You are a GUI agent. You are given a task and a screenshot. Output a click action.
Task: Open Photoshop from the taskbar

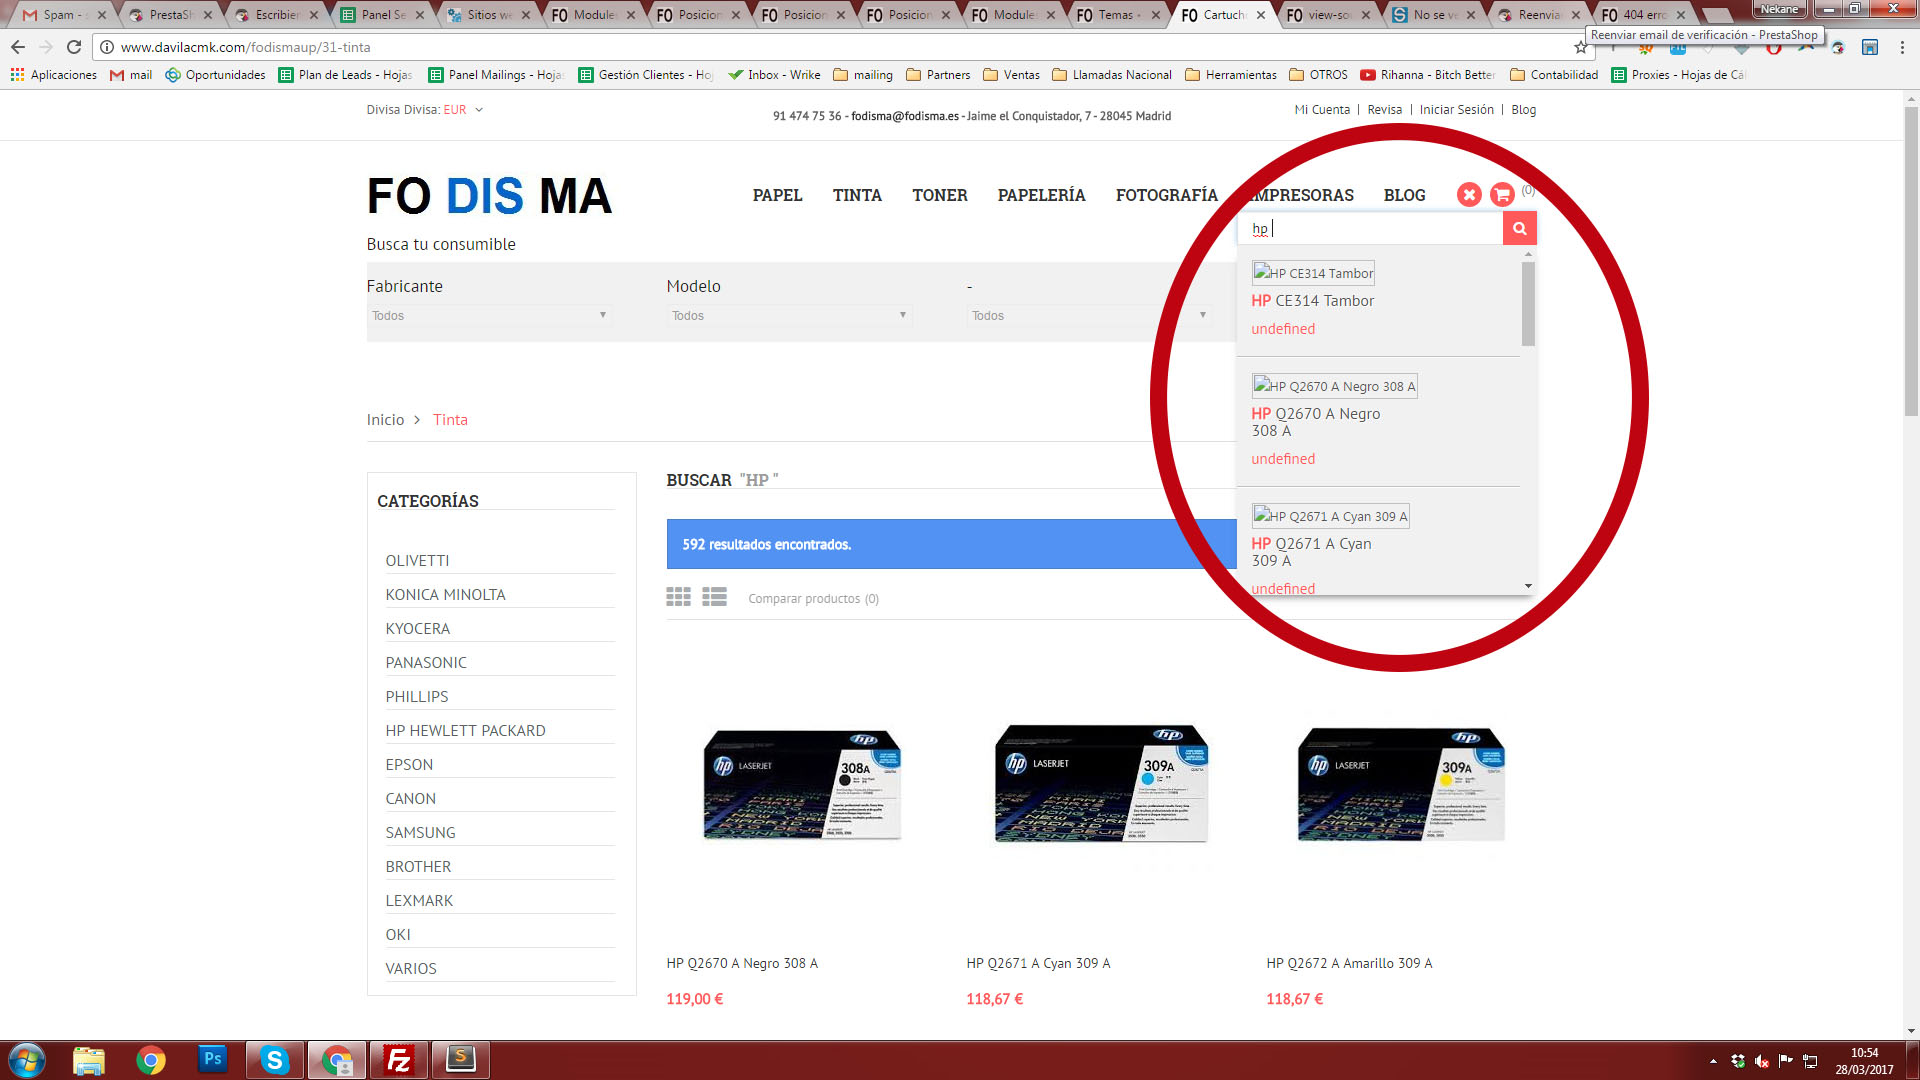212,1059
